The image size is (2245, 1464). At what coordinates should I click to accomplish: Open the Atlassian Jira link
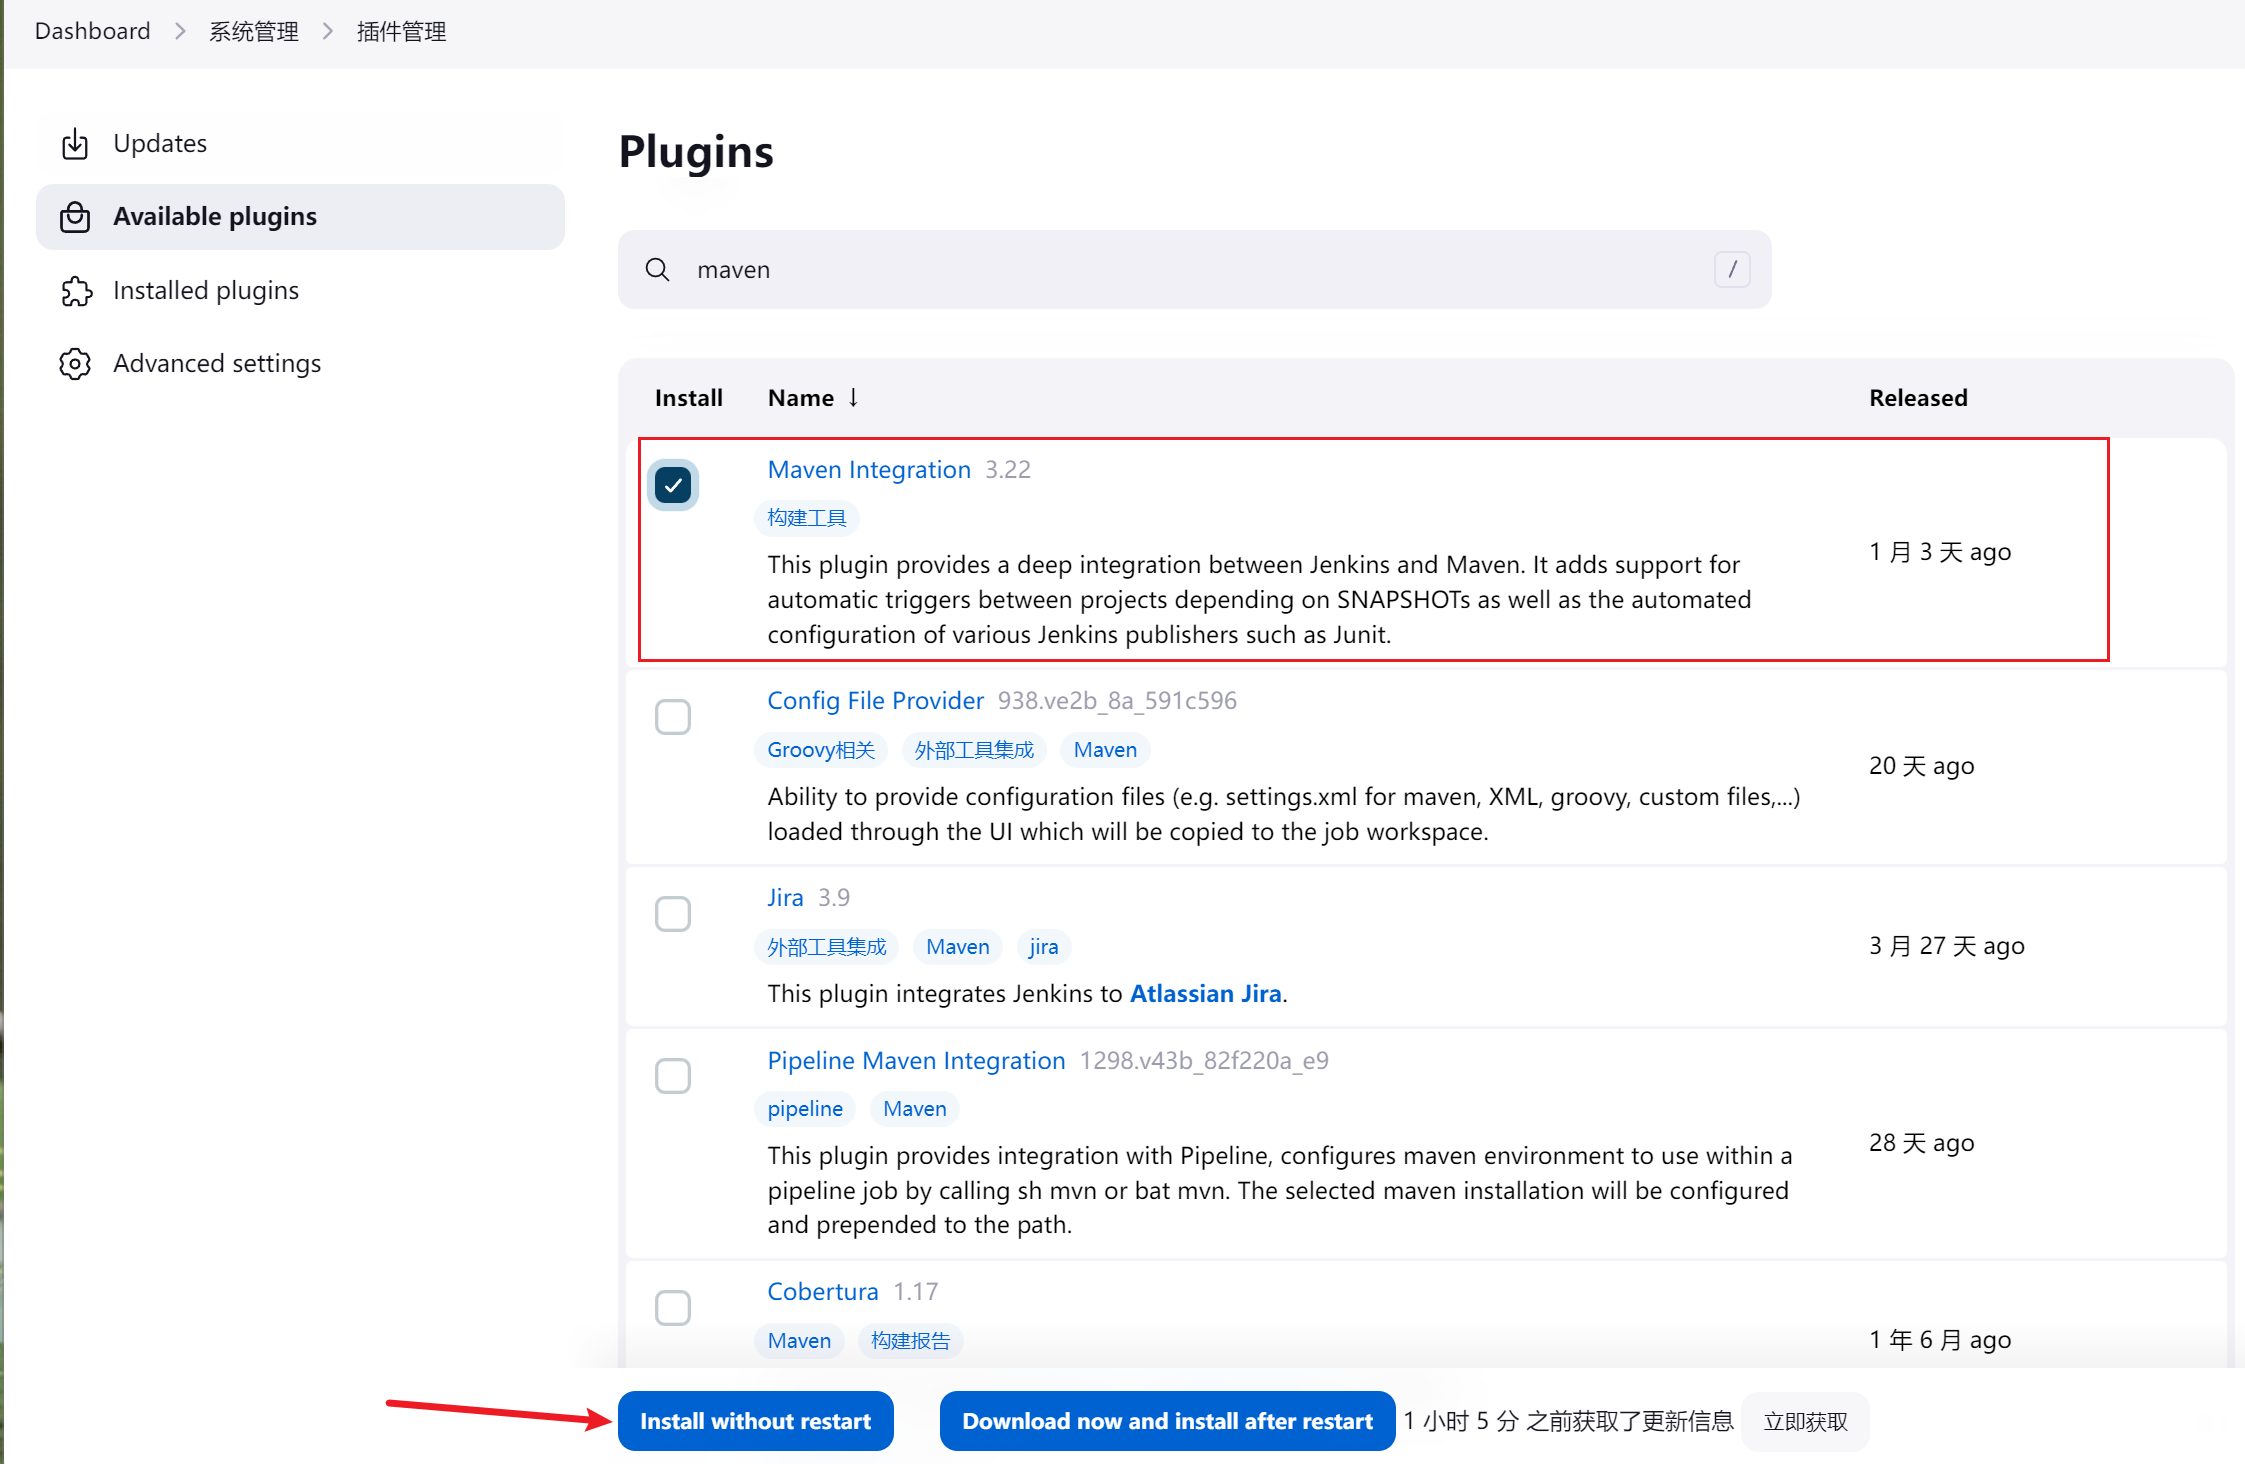(1205, 993)
